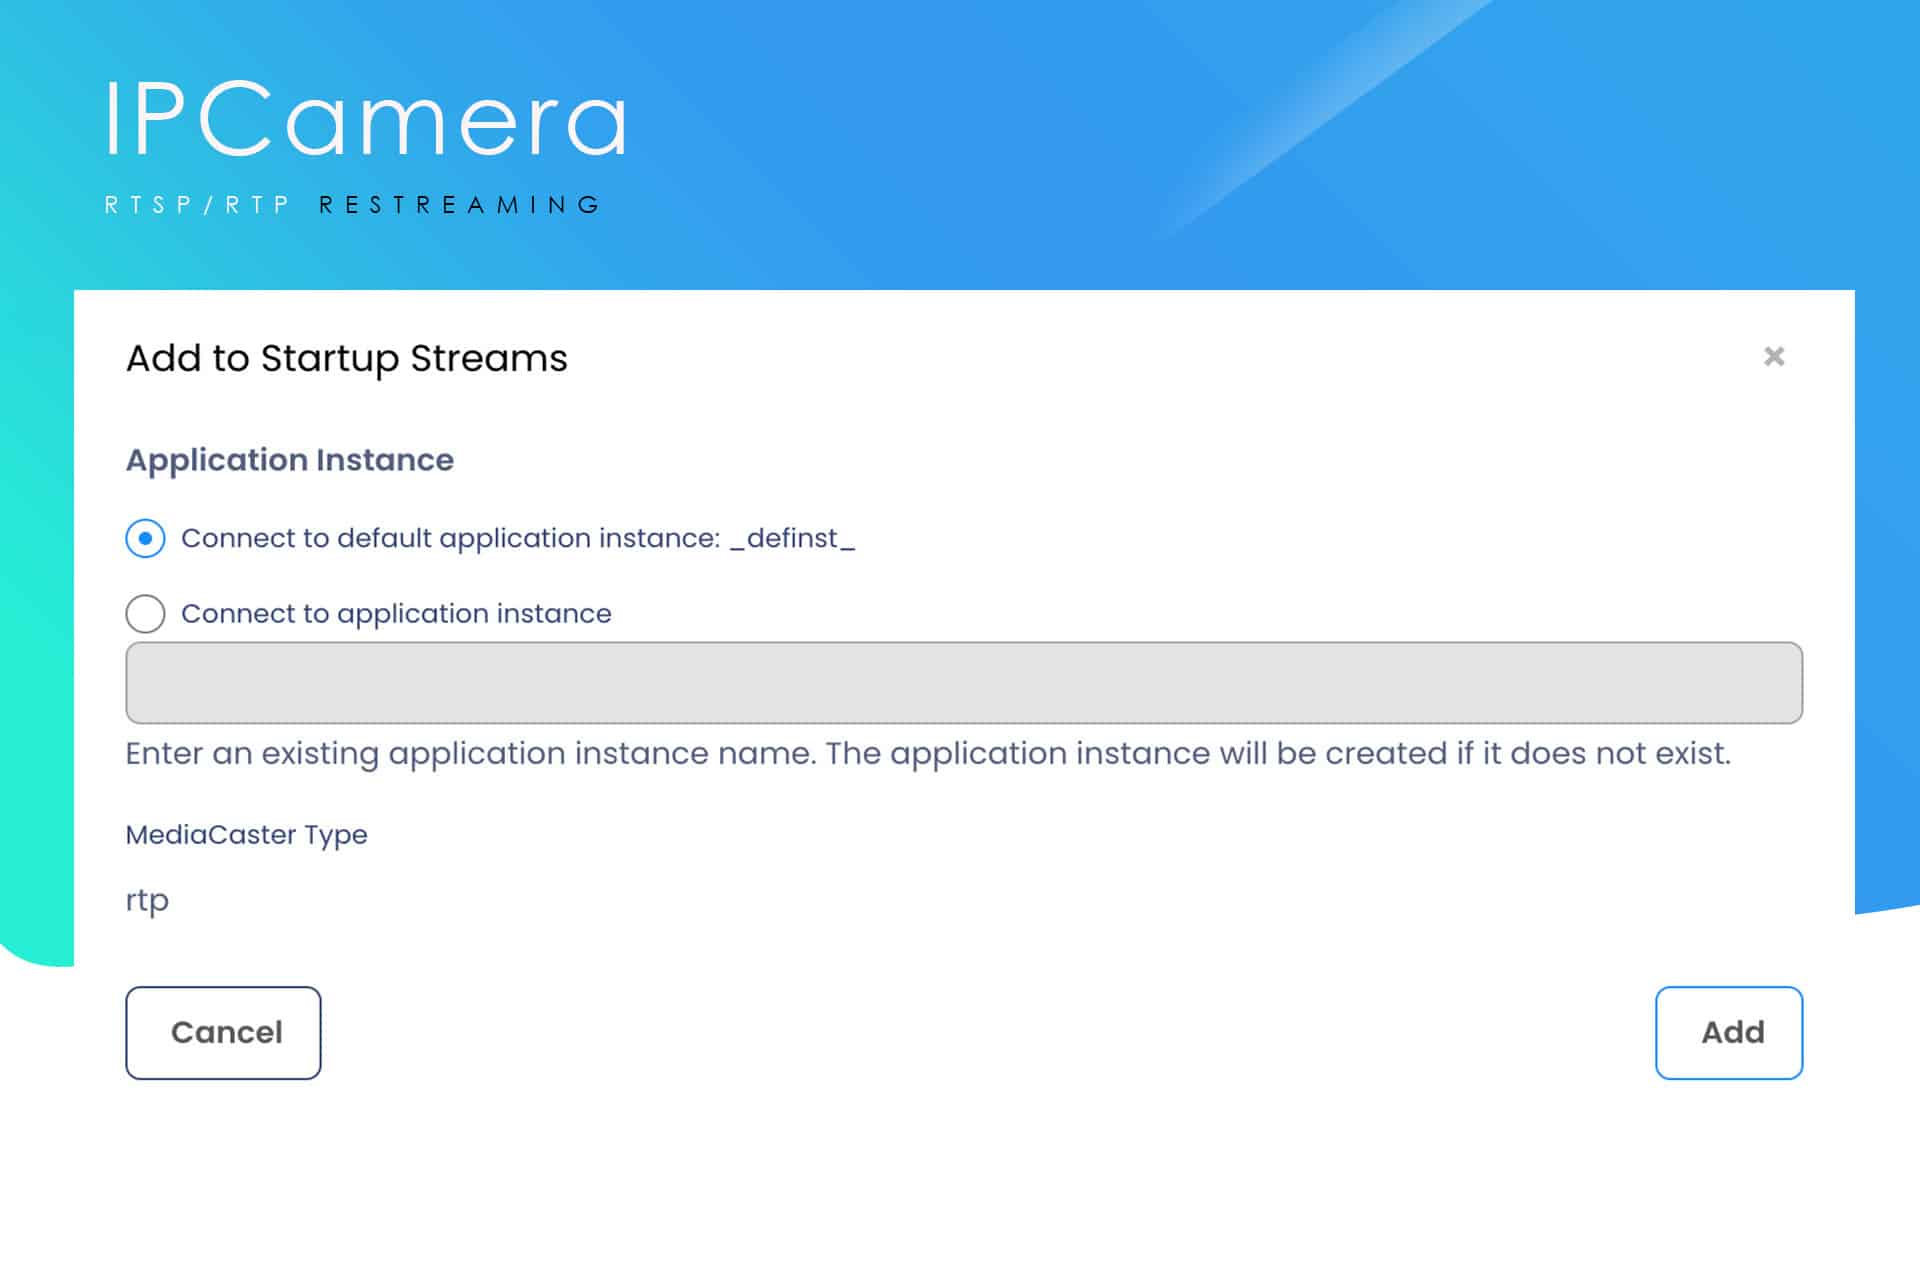Cancel adding the startup stream

click(223, 1032)
